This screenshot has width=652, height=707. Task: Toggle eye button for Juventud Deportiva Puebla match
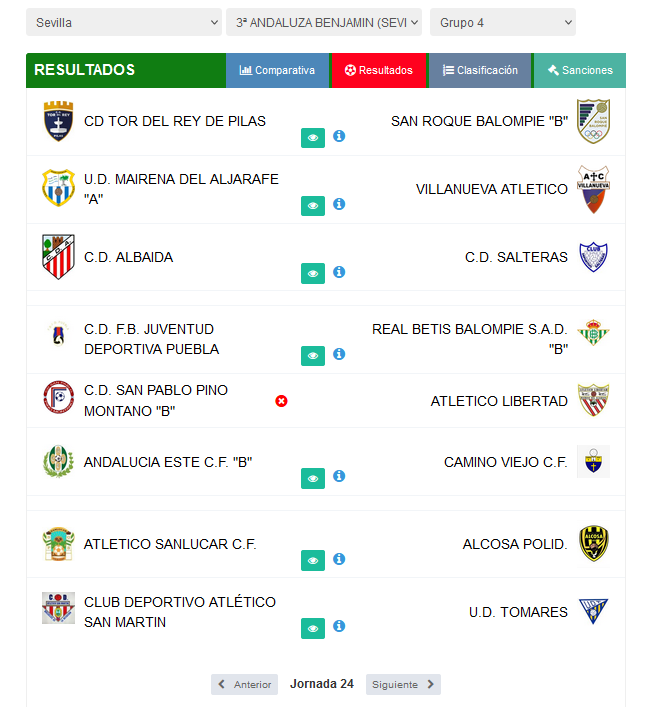[313, 356]
